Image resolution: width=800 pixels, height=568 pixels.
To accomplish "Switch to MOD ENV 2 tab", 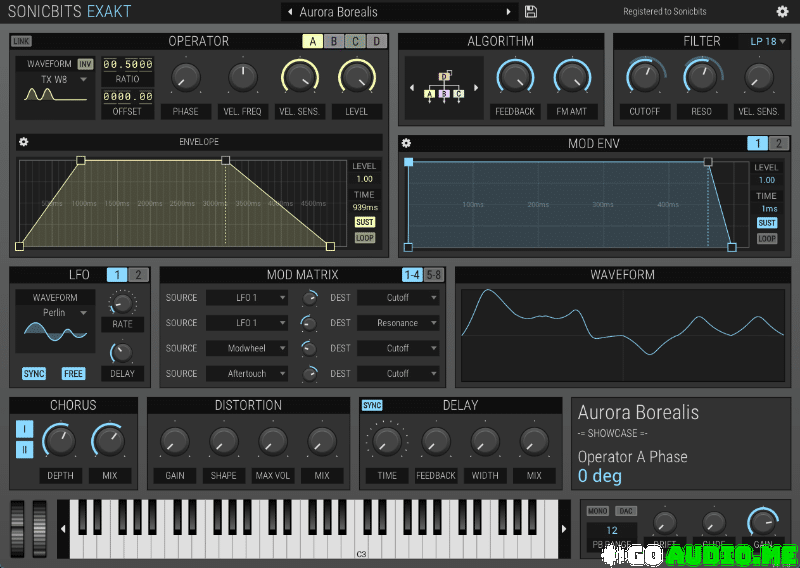I will [x=779, y=143].
